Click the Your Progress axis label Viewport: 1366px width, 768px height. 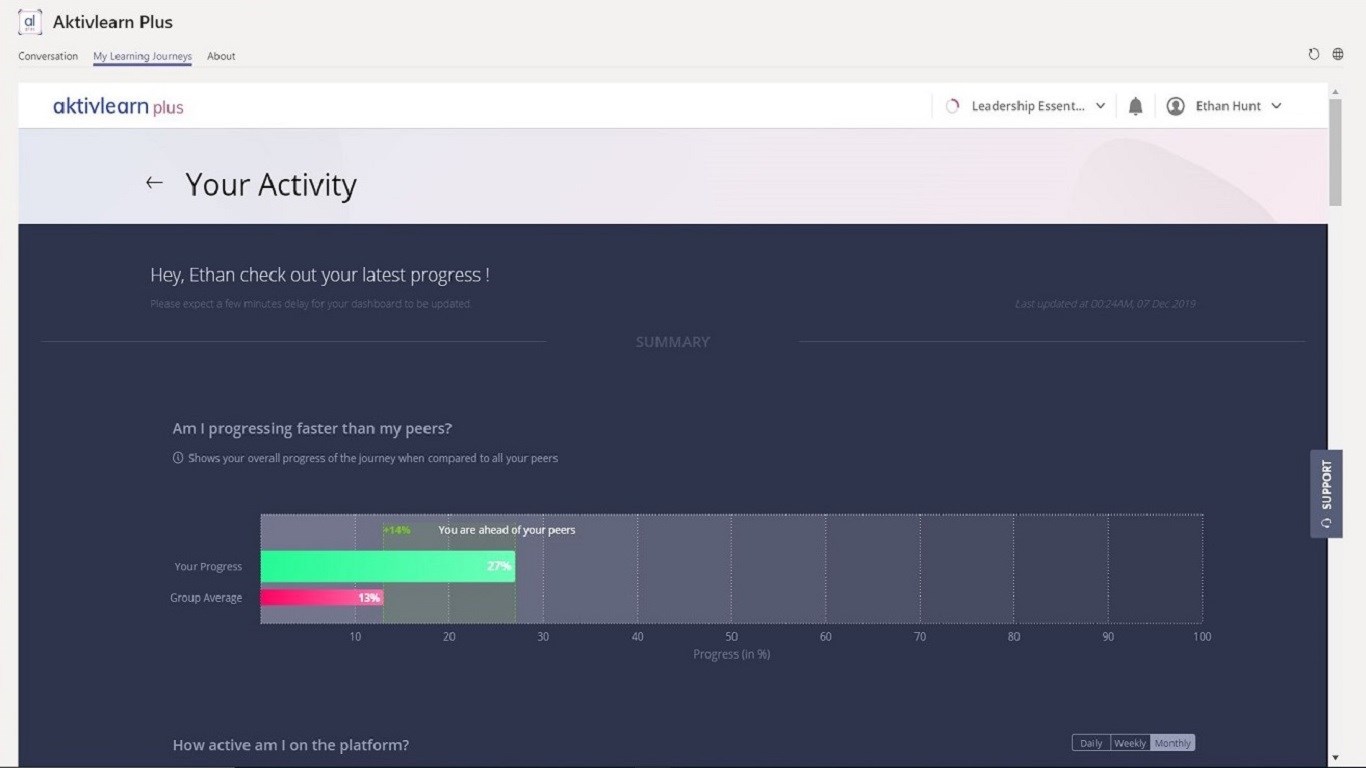(208, 566)
